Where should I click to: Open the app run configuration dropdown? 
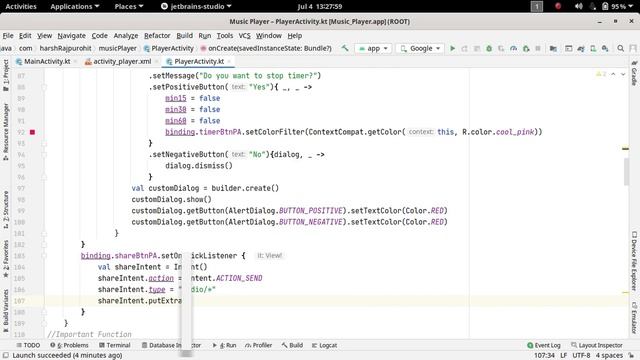coord(373,48)
